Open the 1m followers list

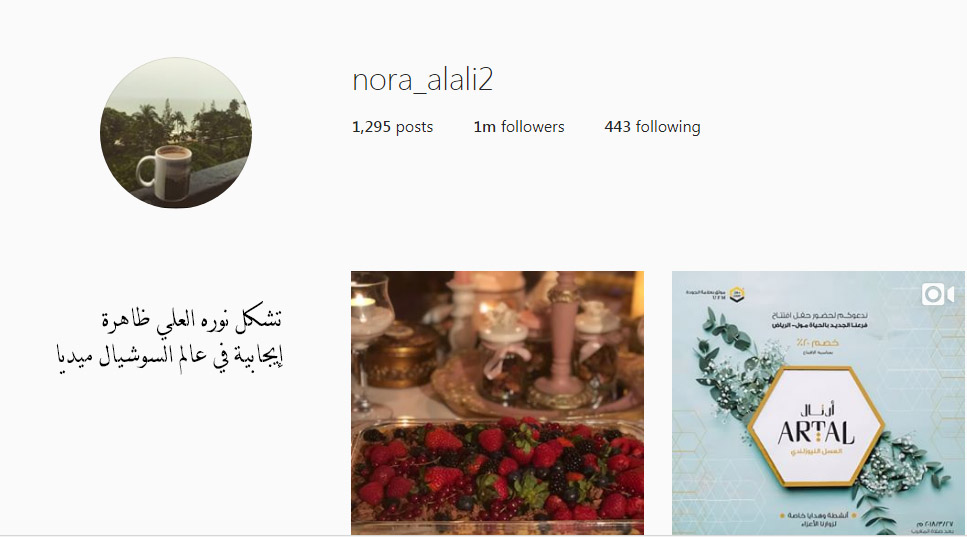tap(519, 126)
